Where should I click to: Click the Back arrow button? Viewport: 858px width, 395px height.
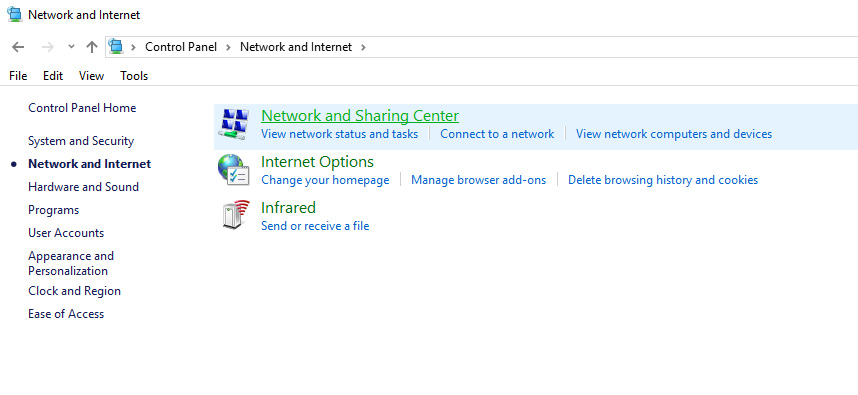(x=18, y=47)
